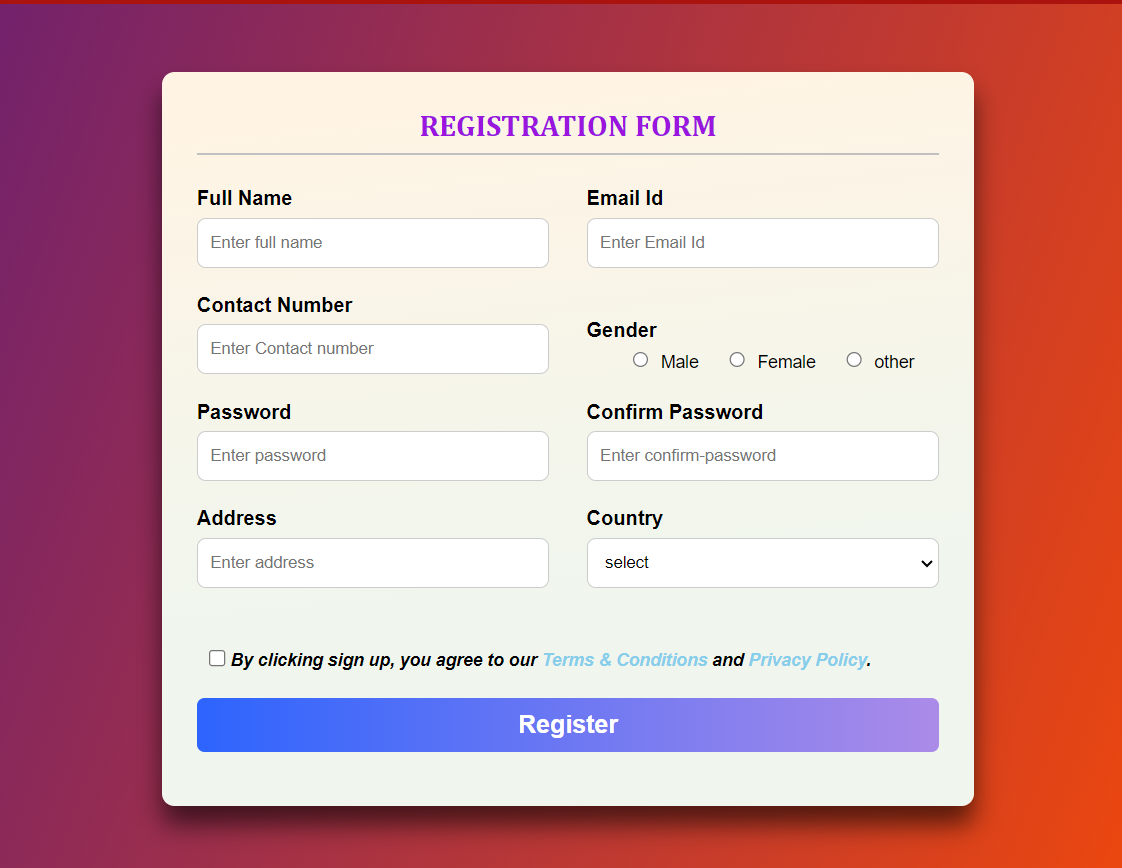
Task: Click the Country field label
Action: [625, 518]
